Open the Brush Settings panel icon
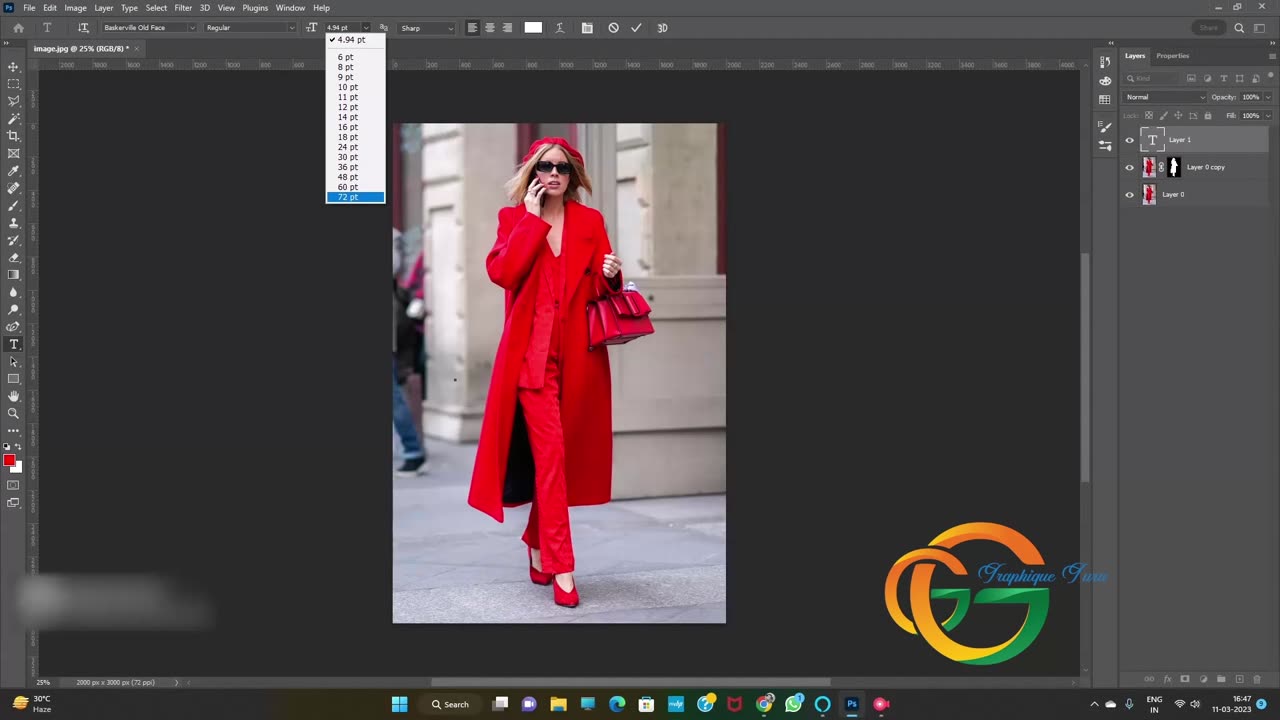1280x720 pixels. (x=1104, y=126)
